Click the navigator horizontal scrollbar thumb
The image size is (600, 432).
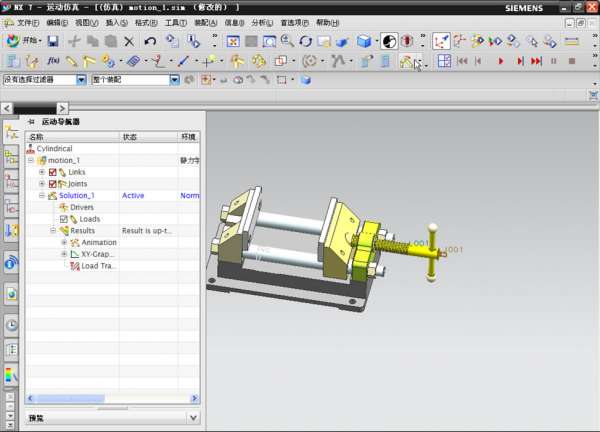coord(70,398)
